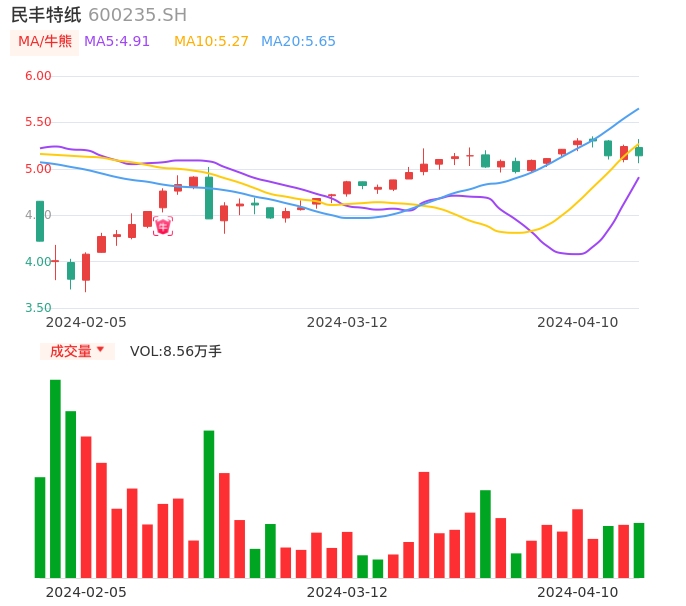Click the last green volume bar on right

(x=639, y=550)
